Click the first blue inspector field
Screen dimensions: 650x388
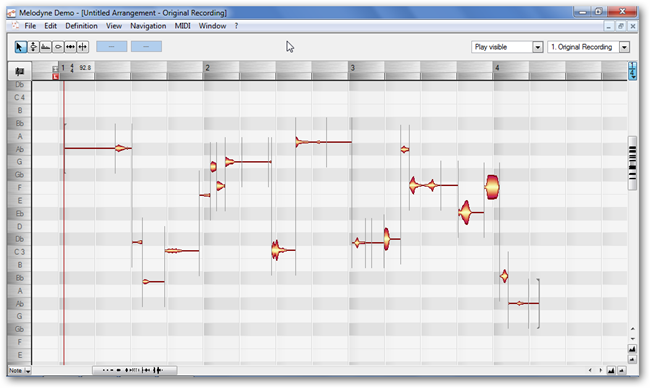[x=112, y=46]
